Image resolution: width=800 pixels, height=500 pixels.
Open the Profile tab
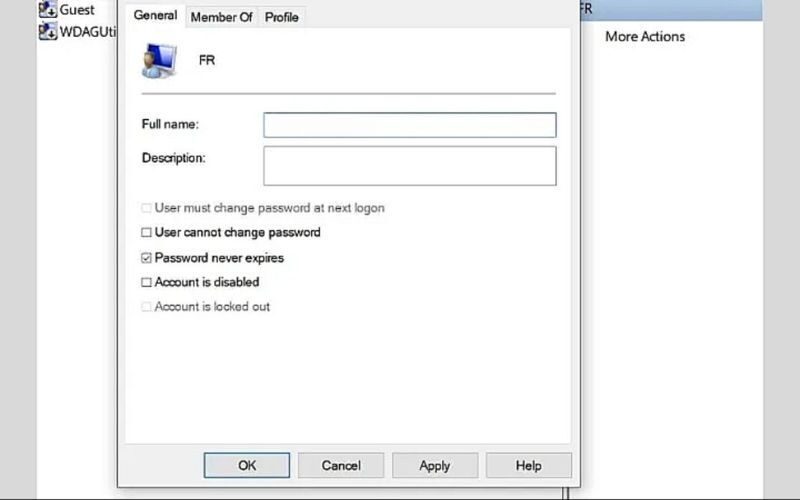[x=282, y=17]
